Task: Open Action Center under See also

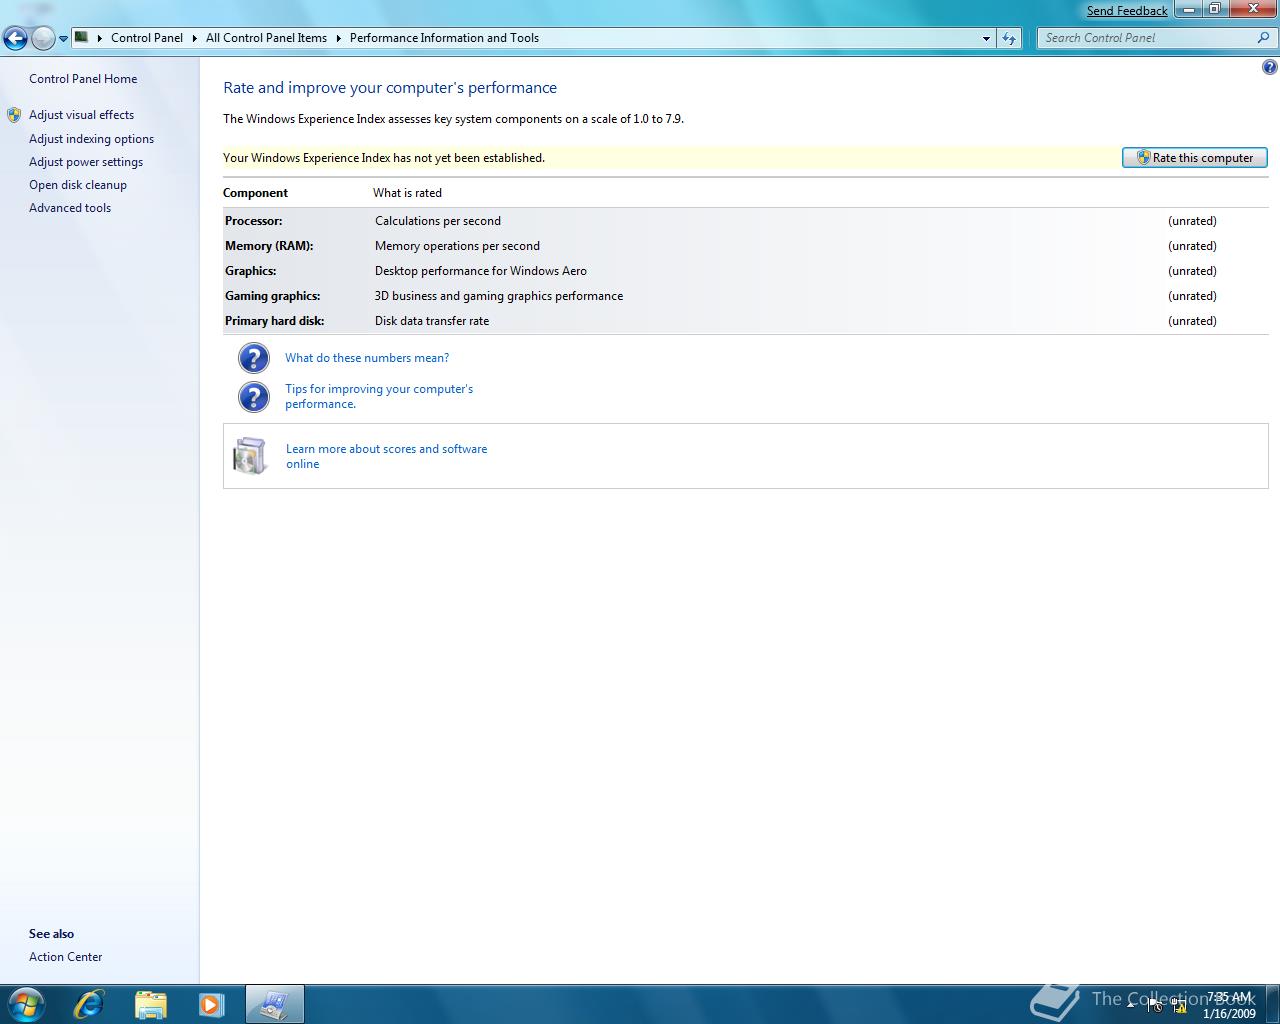Action: click(x=65, y=957)
